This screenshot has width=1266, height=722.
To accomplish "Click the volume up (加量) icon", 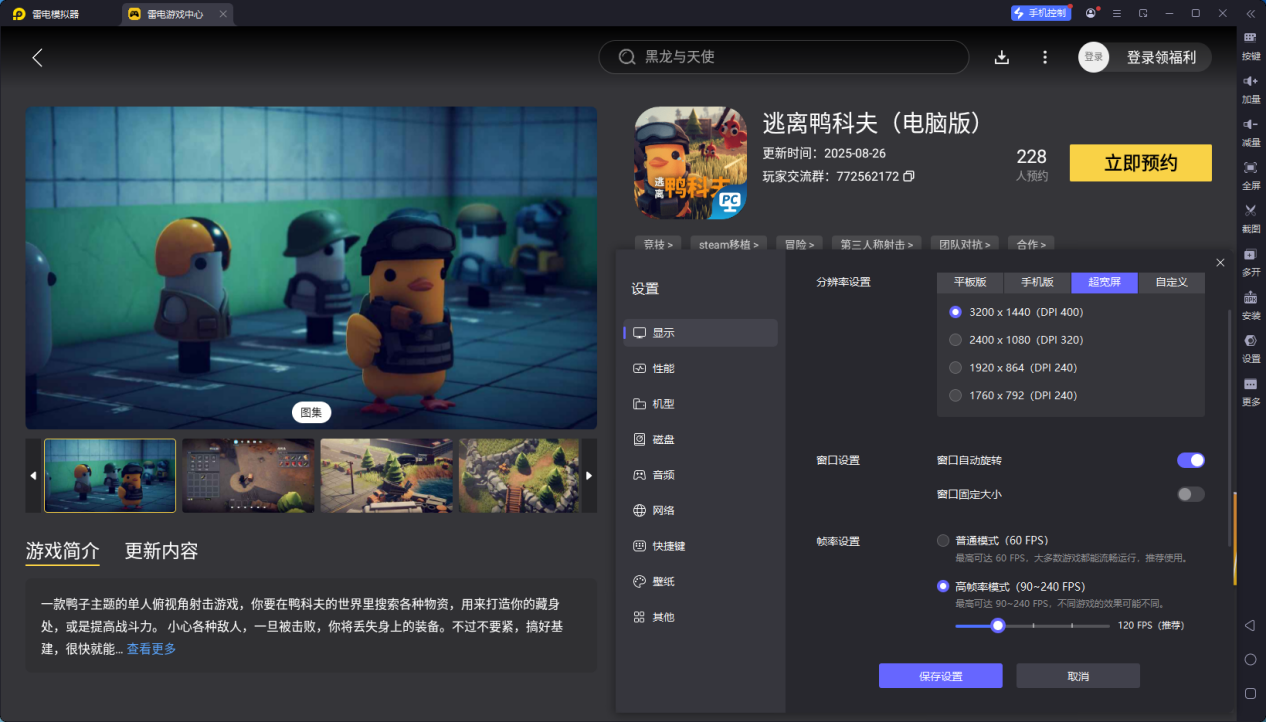I will (1250, 81).
